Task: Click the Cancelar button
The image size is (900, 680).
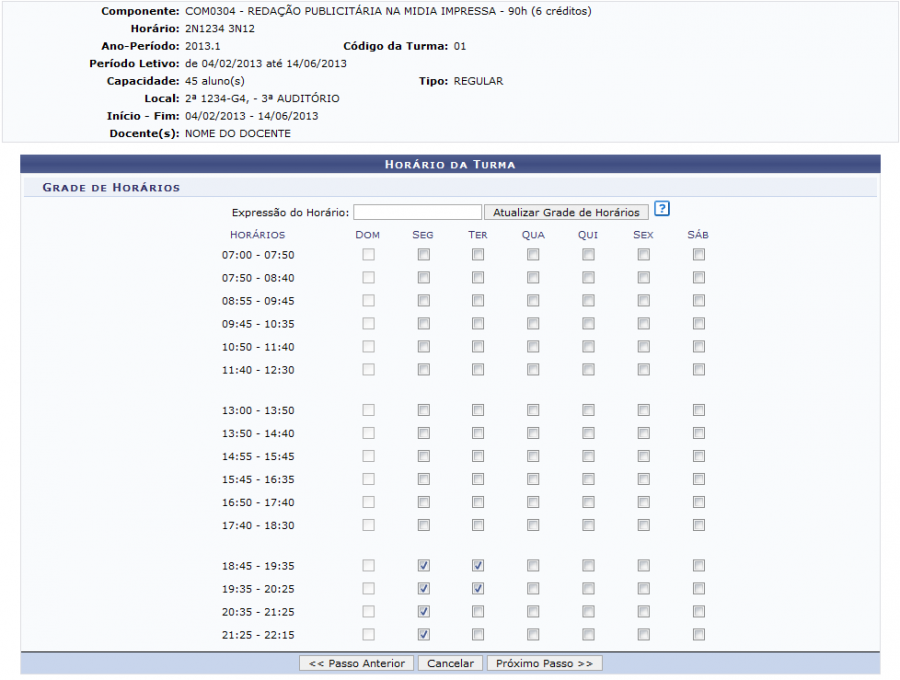Action: 450,663
